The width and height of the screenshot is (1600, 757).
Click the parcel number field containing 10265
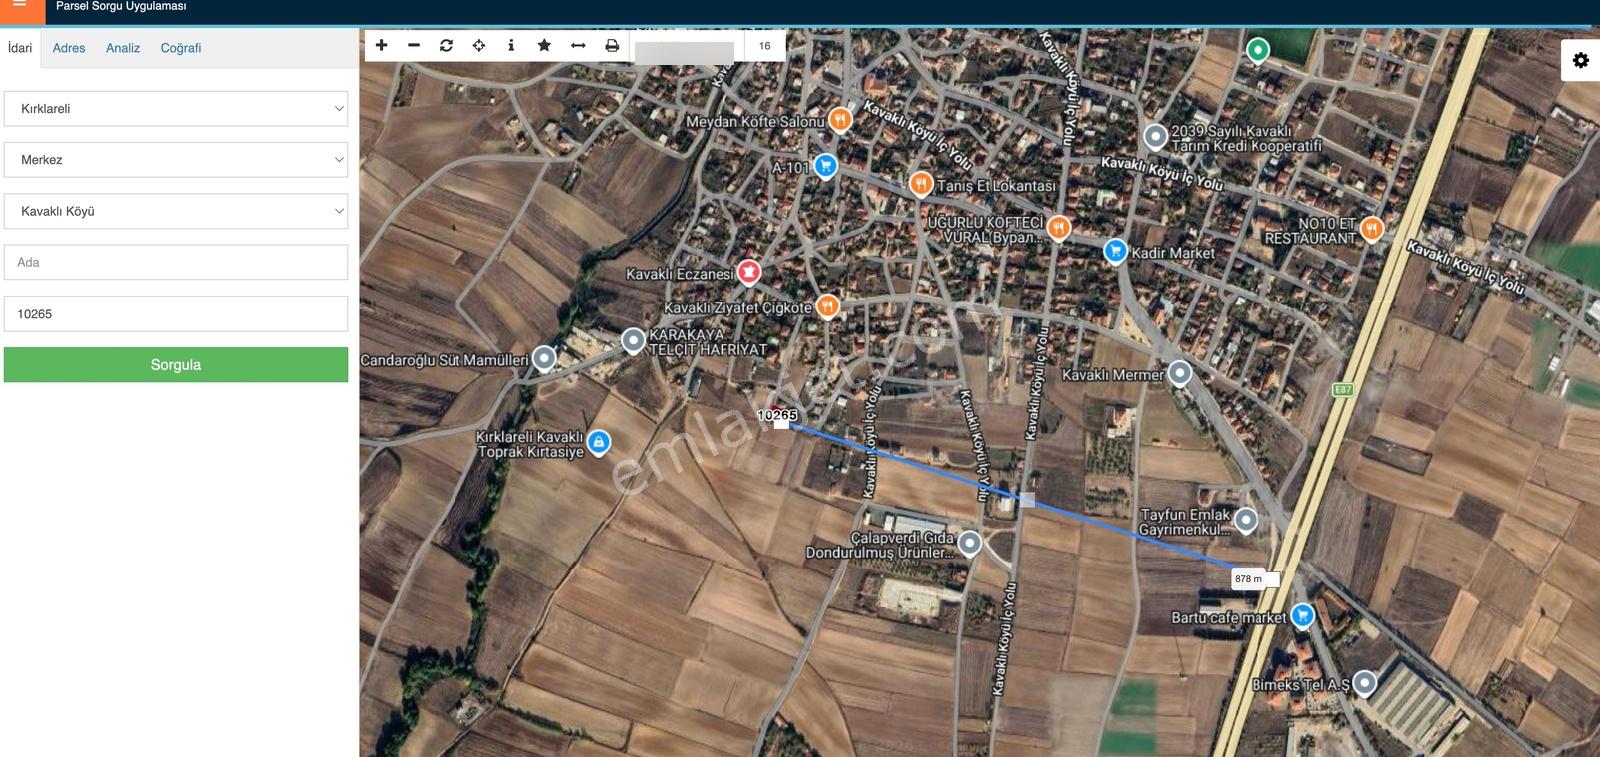[x=176, y=314]
